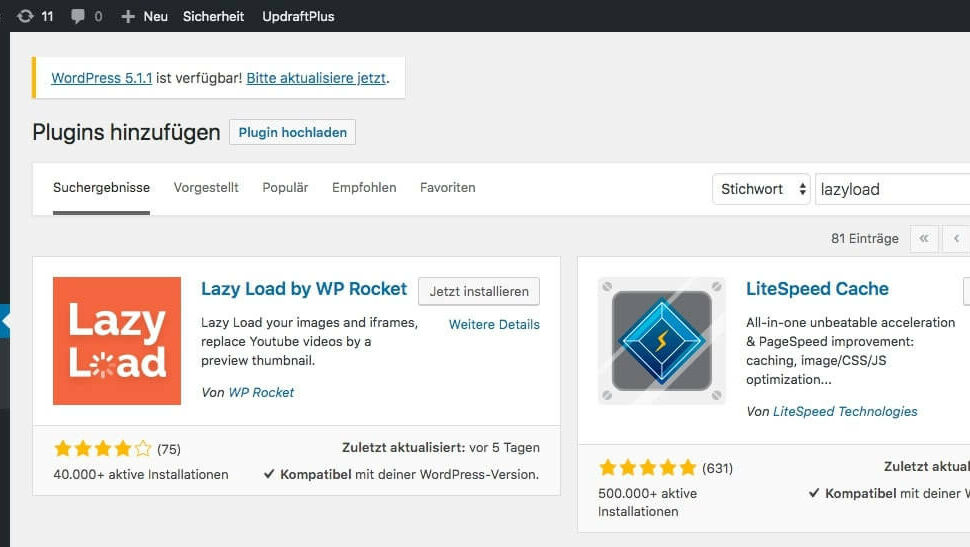Viewport: 970px width, 547px height.
Task: Click the 81 Einträge results count
Action: pyautogui.click(x=865, y=238)
